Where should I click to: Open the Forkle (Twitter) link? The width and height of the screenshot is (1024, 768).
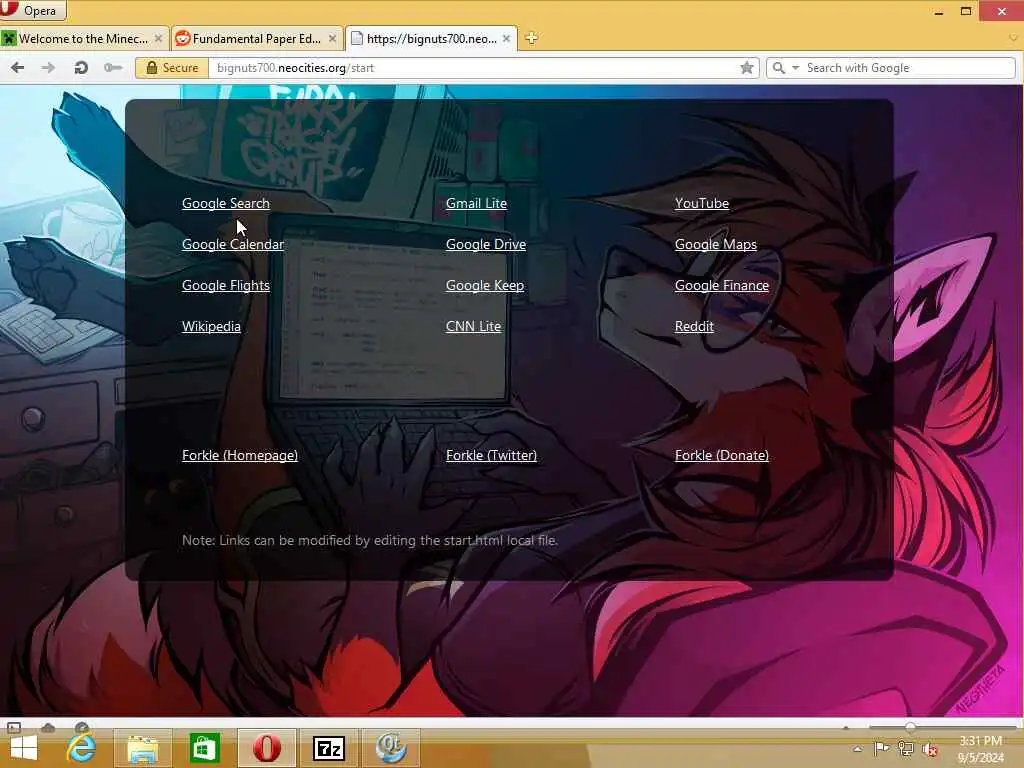pyautogui.click(x=491, y=455)
